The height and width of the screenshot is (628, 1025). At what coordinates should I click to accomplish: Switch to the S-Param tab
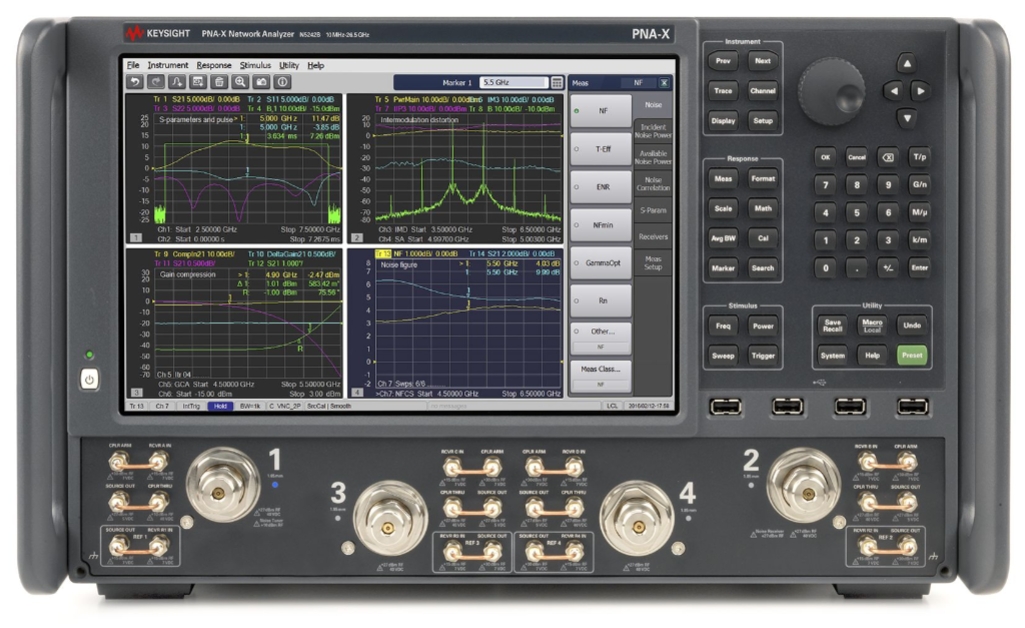coord(652,210)
